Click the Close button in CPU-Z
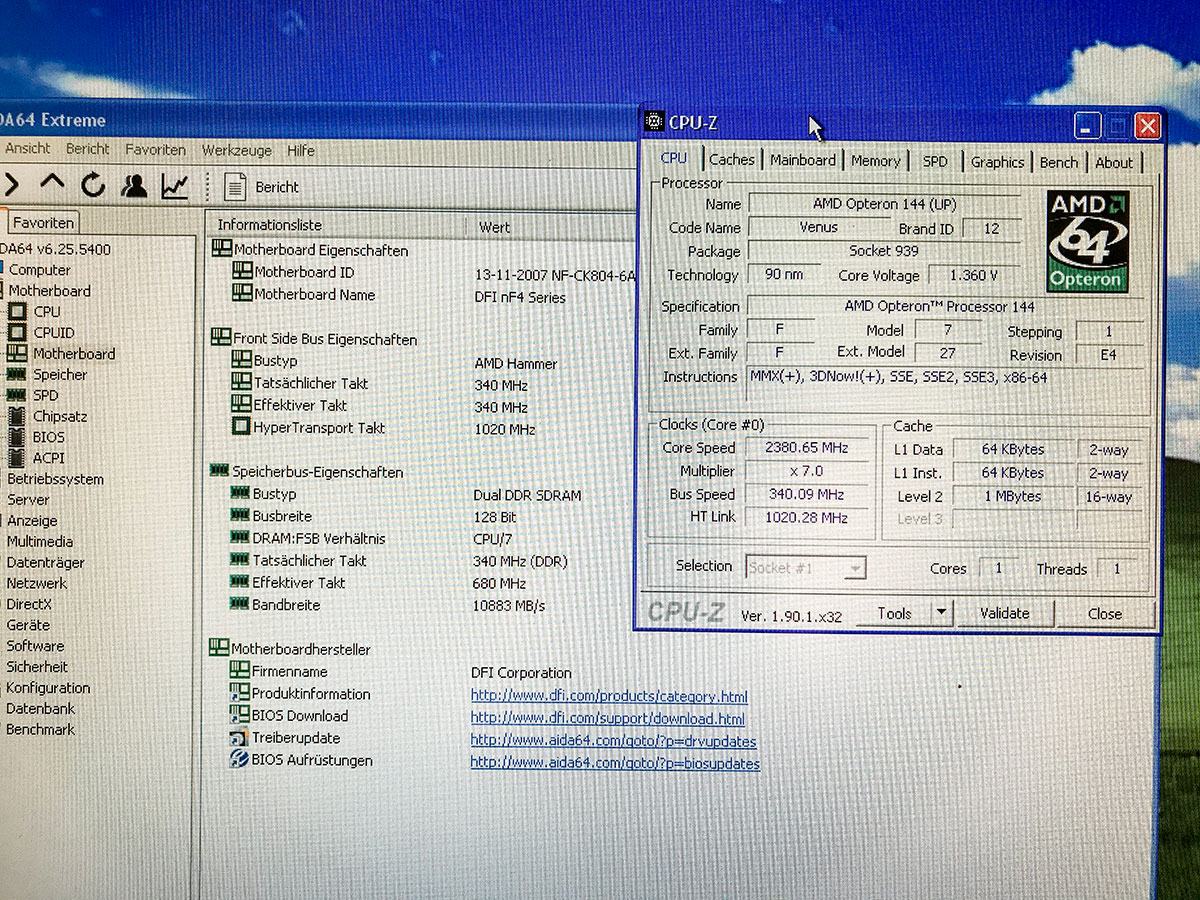 click(1105, 614)
